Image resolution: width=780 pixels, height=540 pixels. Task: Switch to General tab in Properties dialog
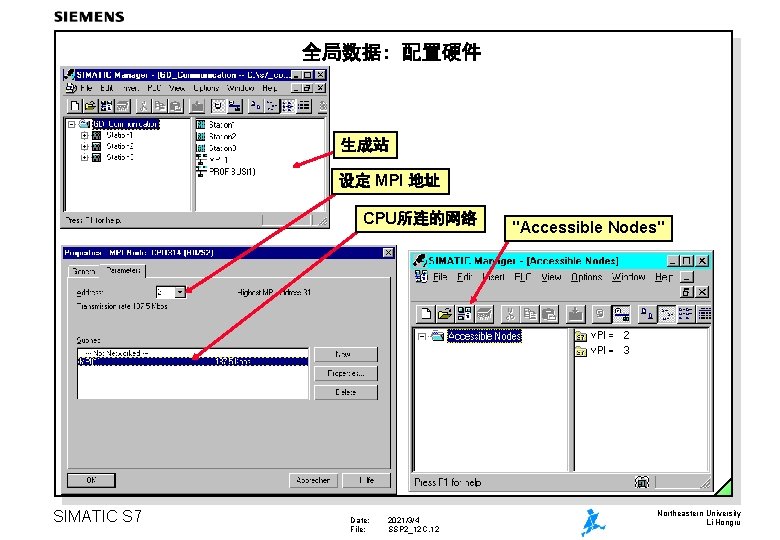84,271
